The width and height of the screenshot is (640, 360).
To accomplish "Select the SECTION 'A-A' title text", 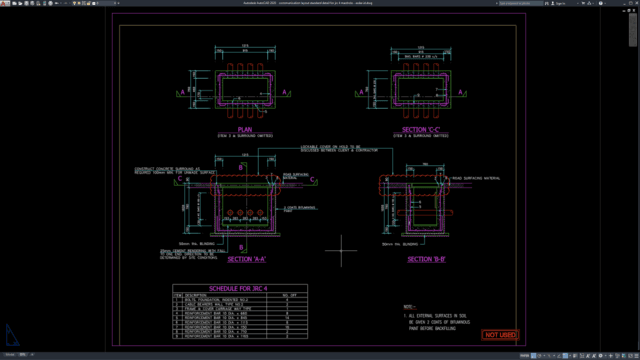I will pyautogui.click(x=247, y=259).
